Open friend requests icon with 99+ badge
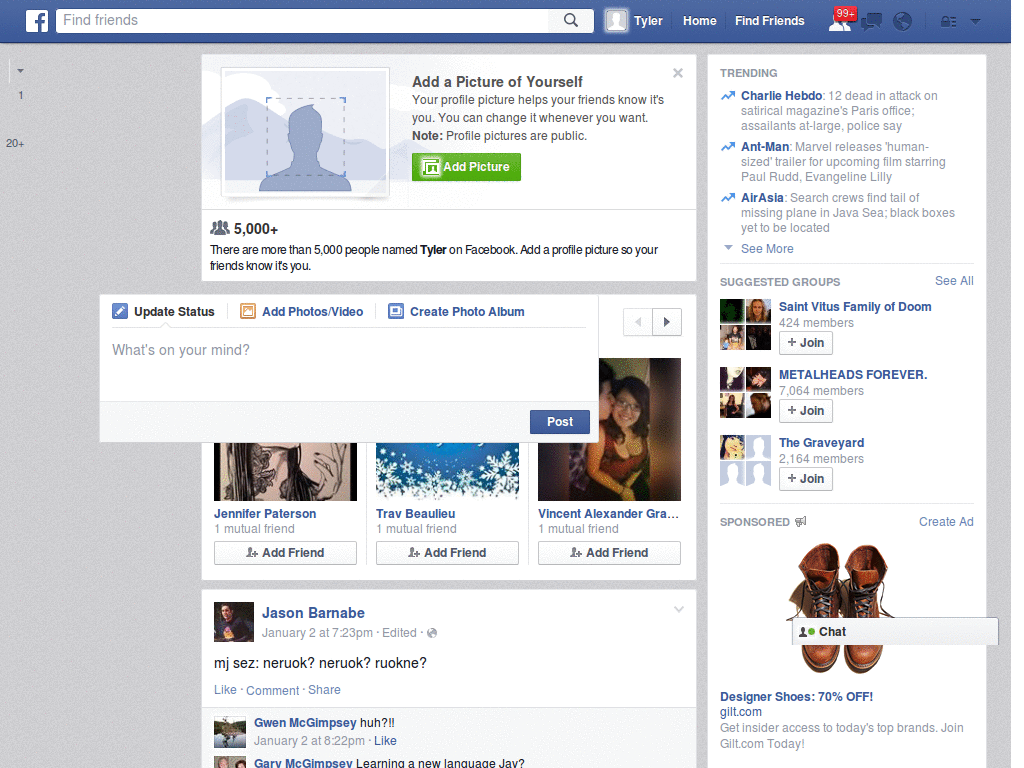This screenshot has height=768, width=1024. [840, 21]
